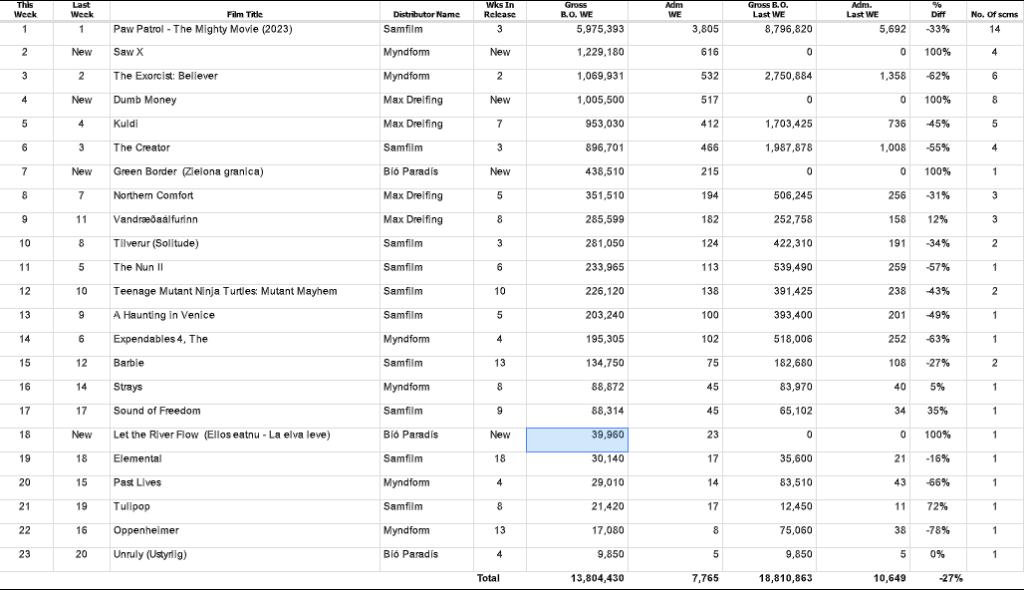Click the Distributor Name column header
1024x590 pixels.
point(426,11)
